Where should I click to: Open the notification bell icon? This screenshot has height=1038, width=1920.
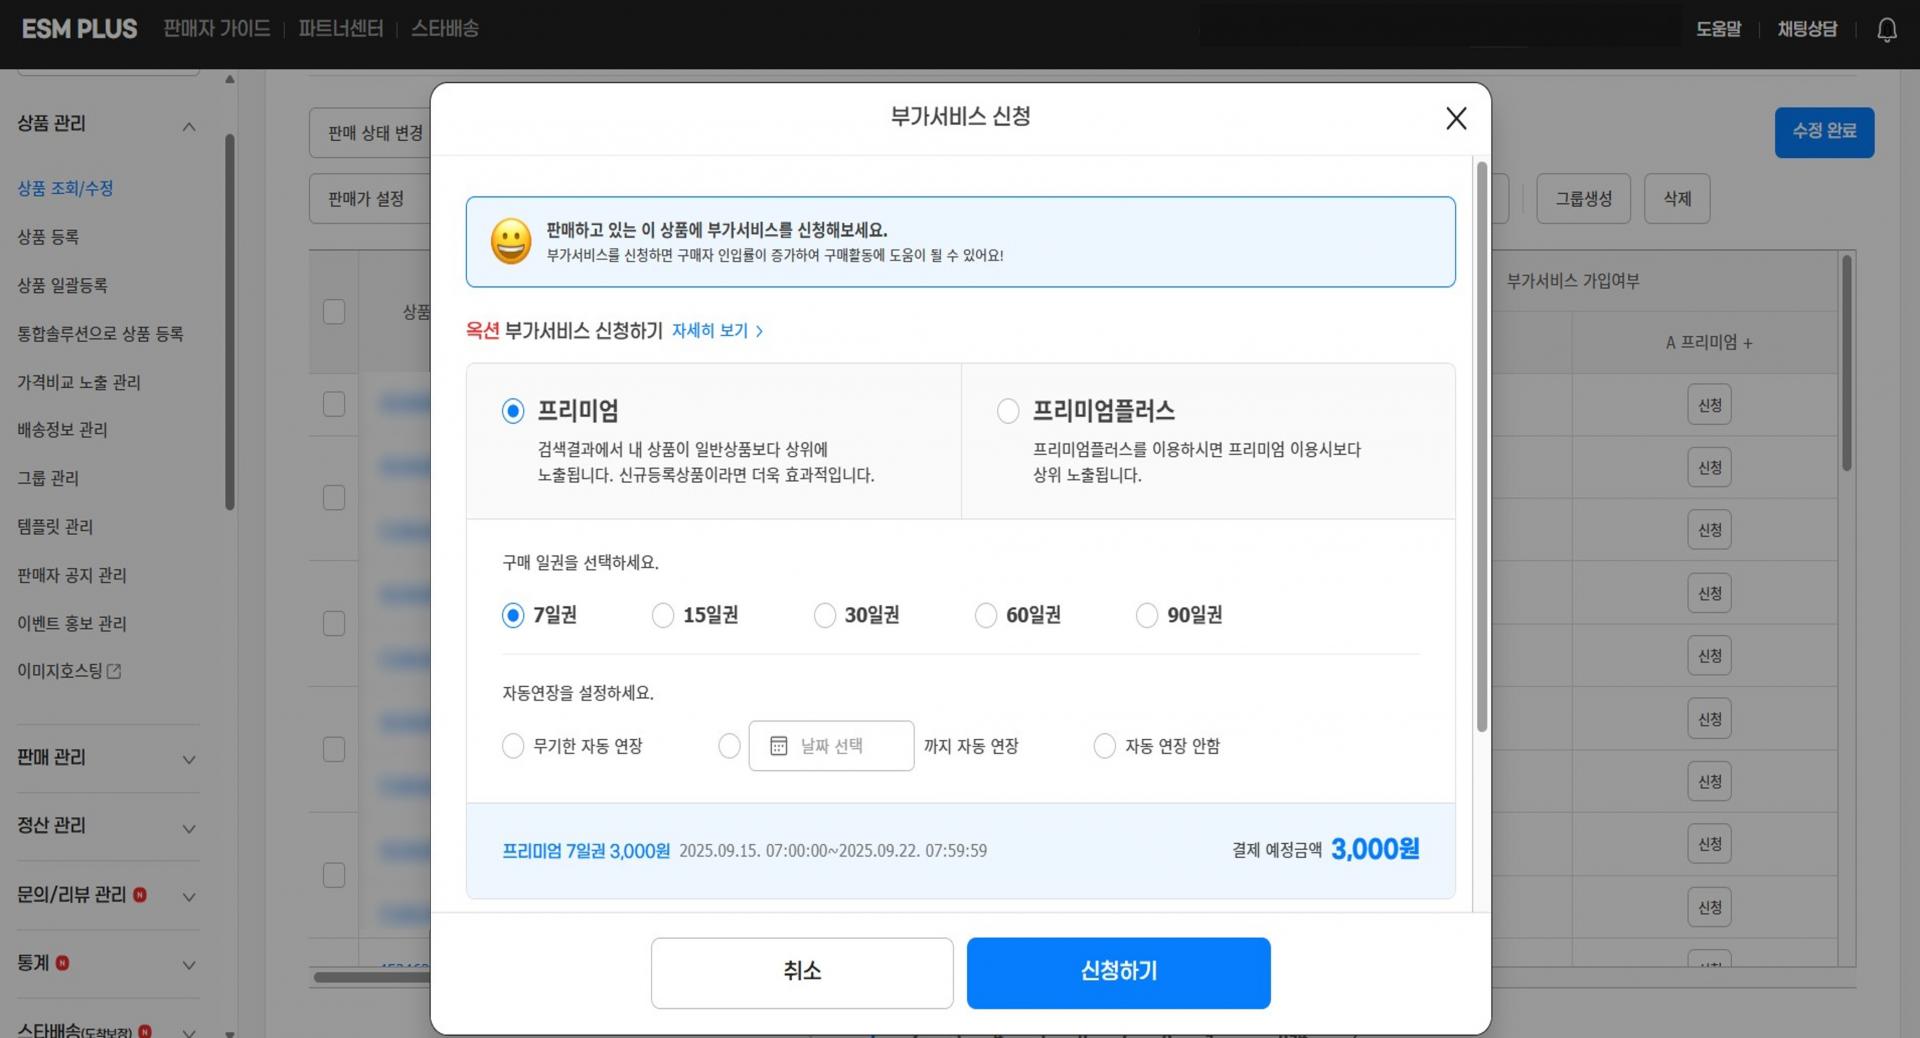1887,30
